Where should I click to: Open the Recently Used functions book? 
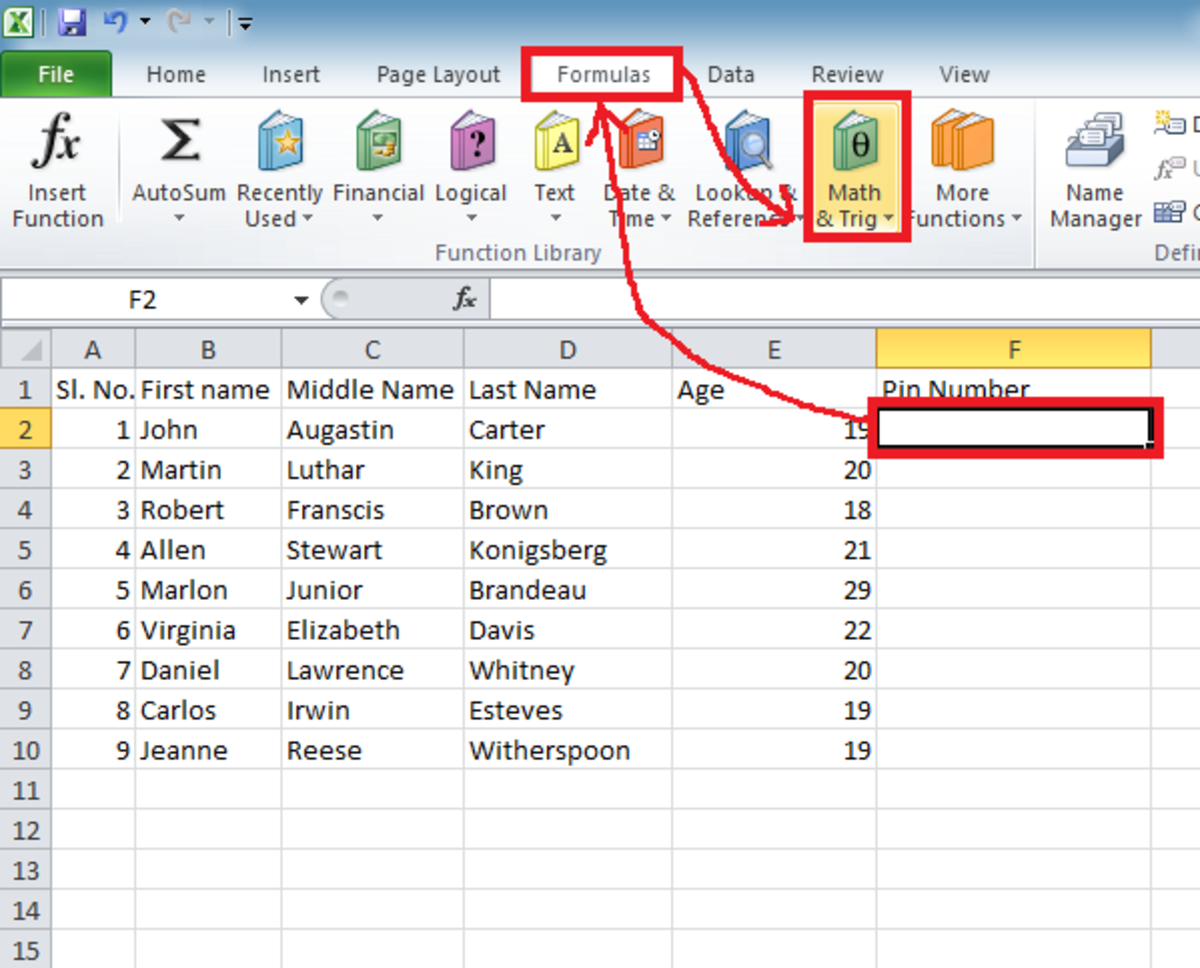coord(279,143)
